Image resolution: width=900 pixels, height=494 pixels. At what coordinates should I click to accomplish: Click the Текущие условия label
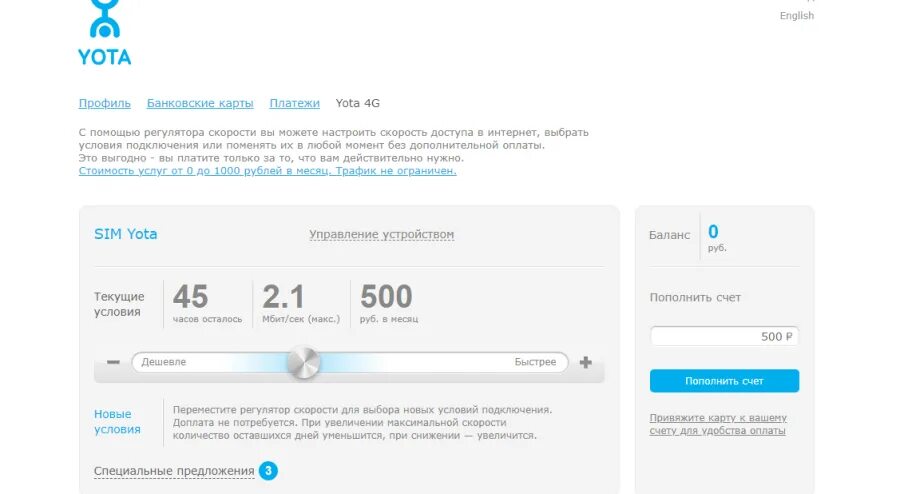tap(119, 304)
